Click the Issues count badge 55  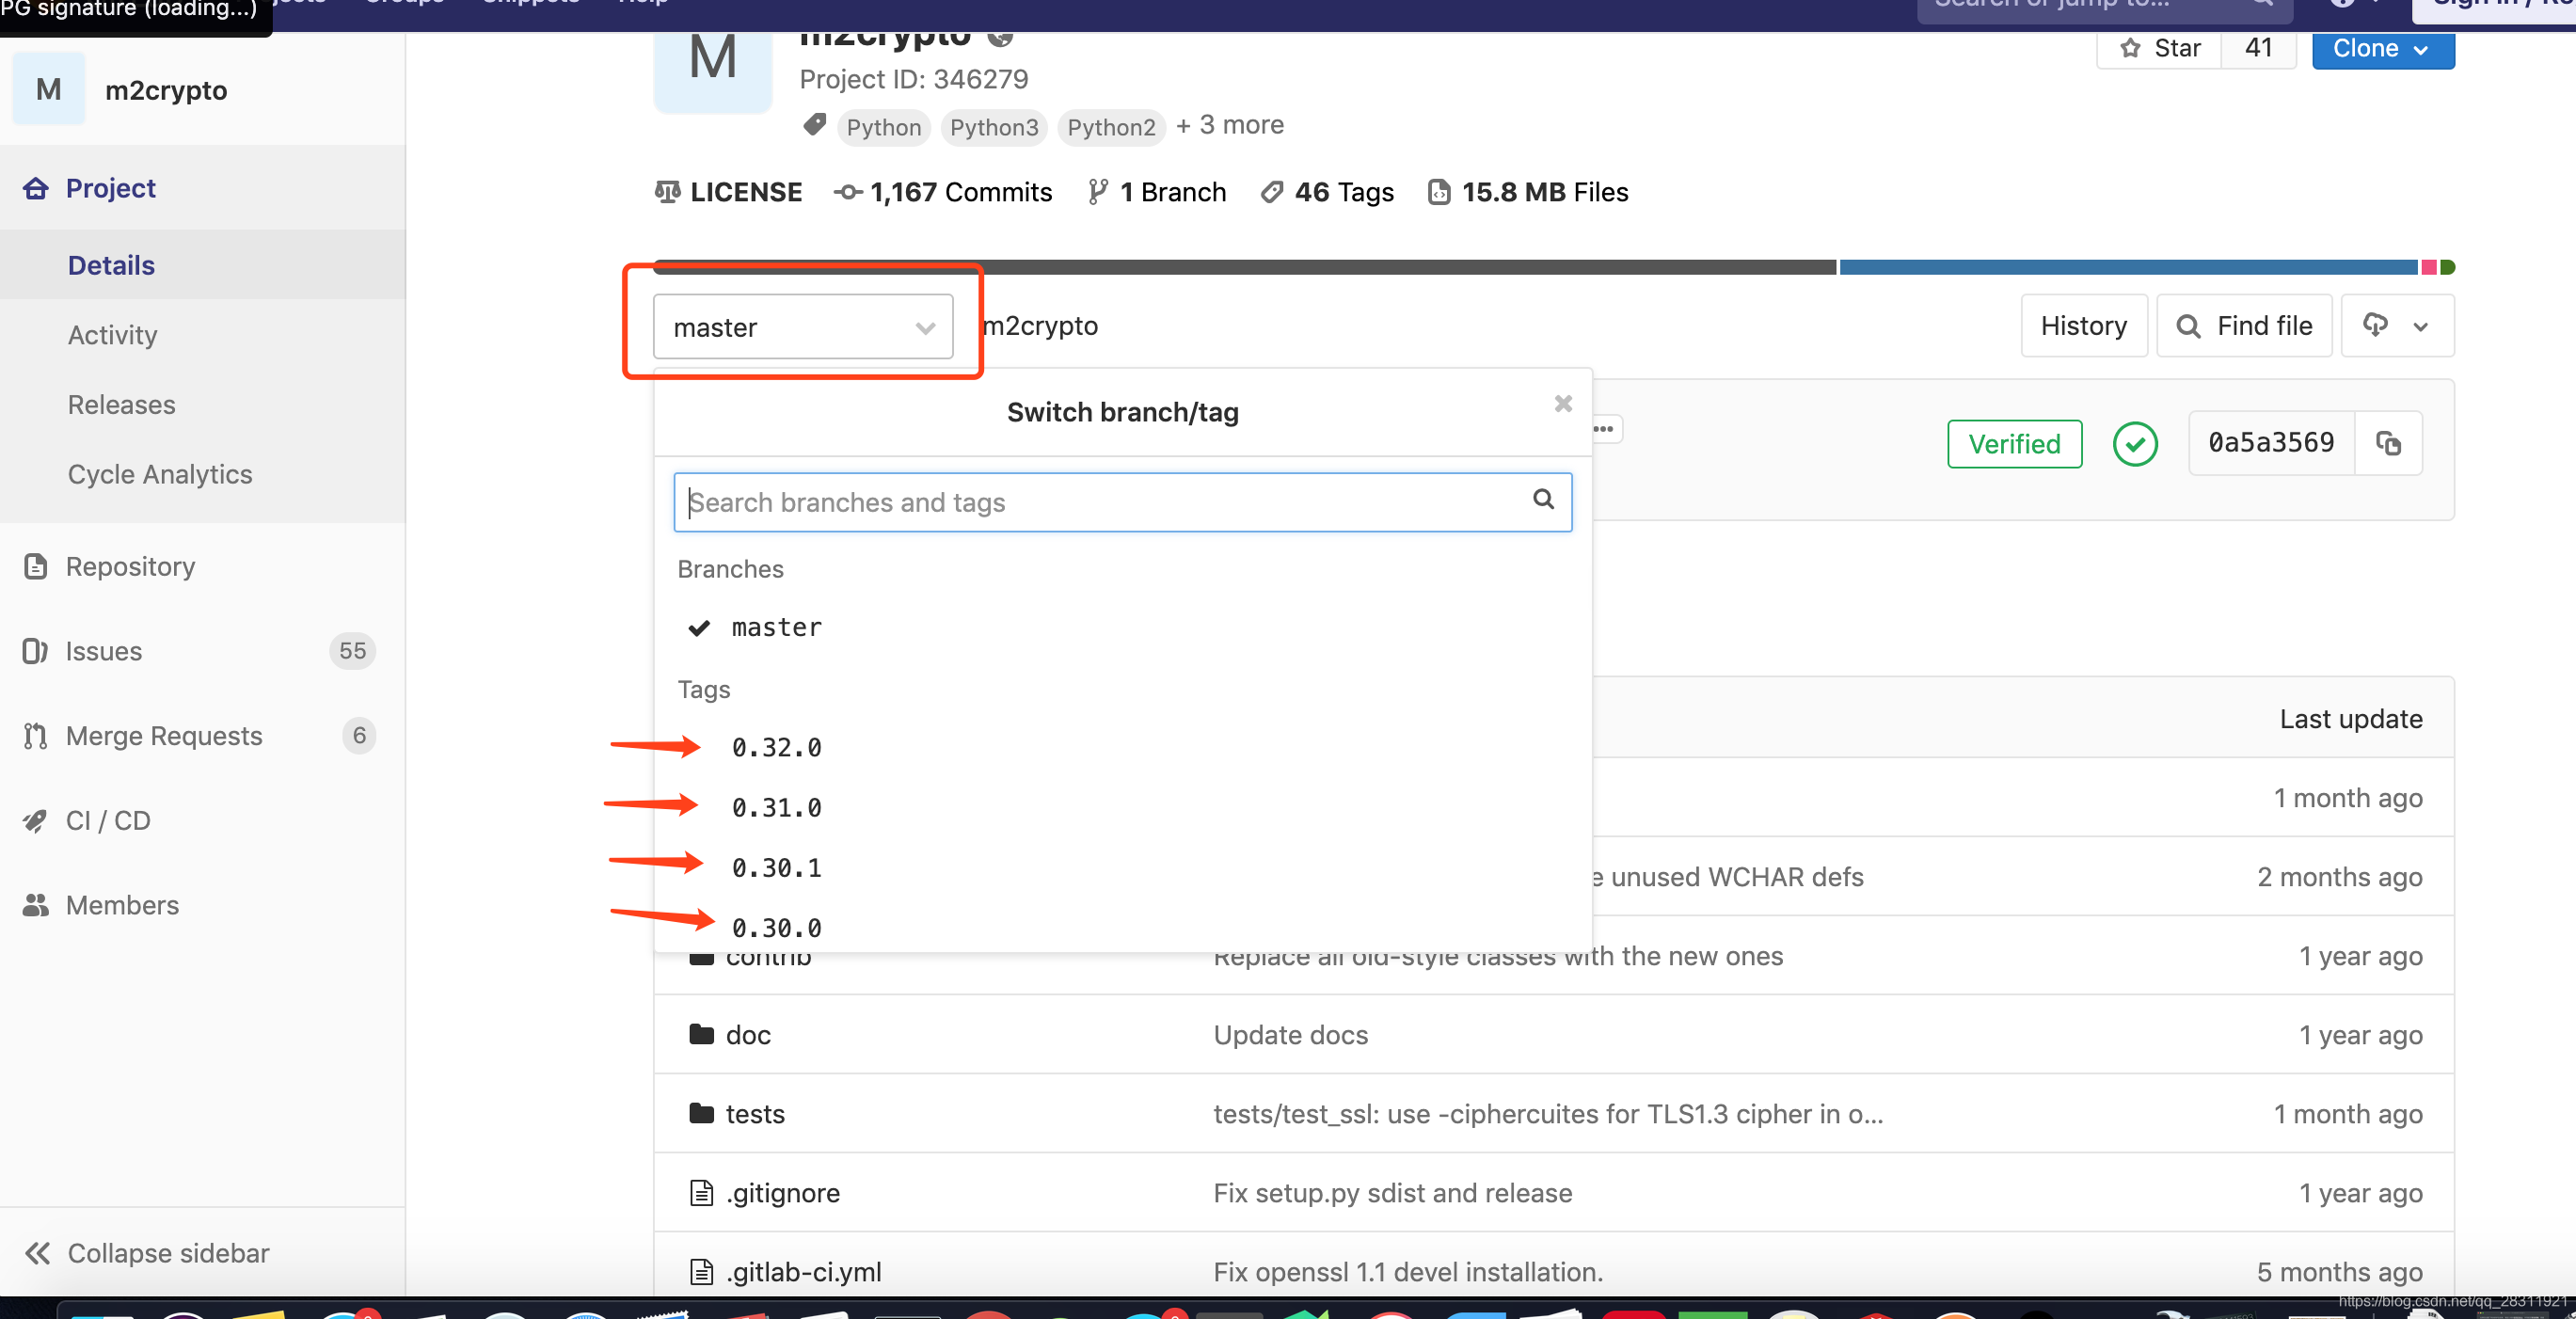click(352, 651)
